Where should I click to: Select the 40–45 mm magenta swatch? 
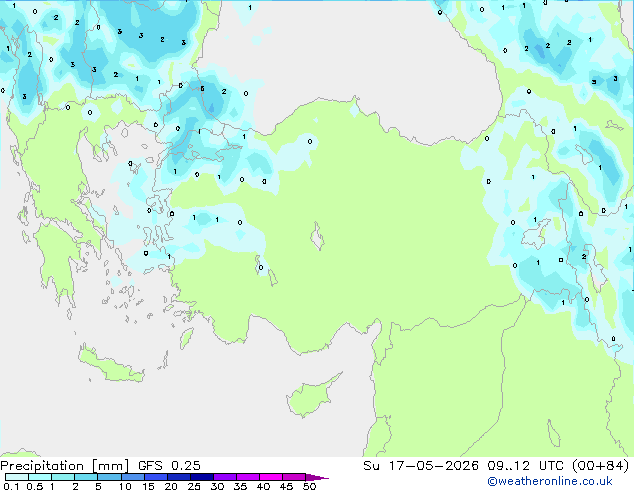tap(271, 477)
